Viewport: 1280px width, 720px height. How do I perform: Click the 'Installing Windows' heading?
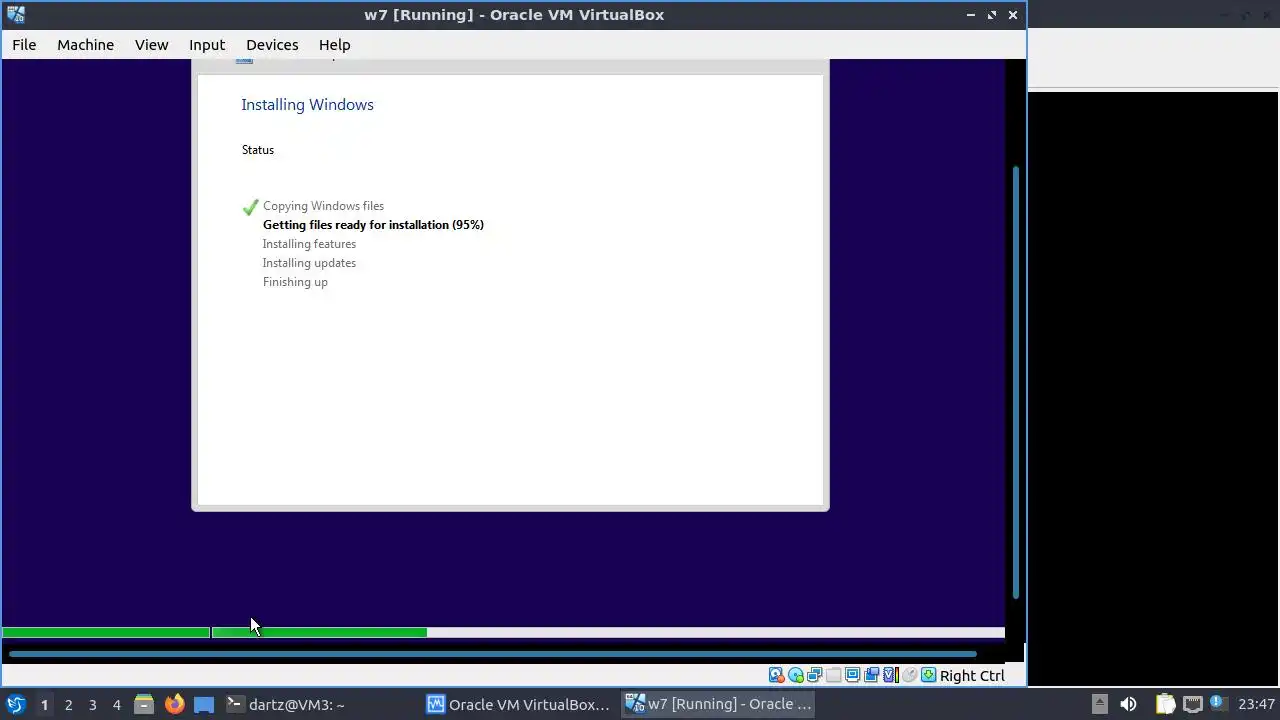pos(307,105)
